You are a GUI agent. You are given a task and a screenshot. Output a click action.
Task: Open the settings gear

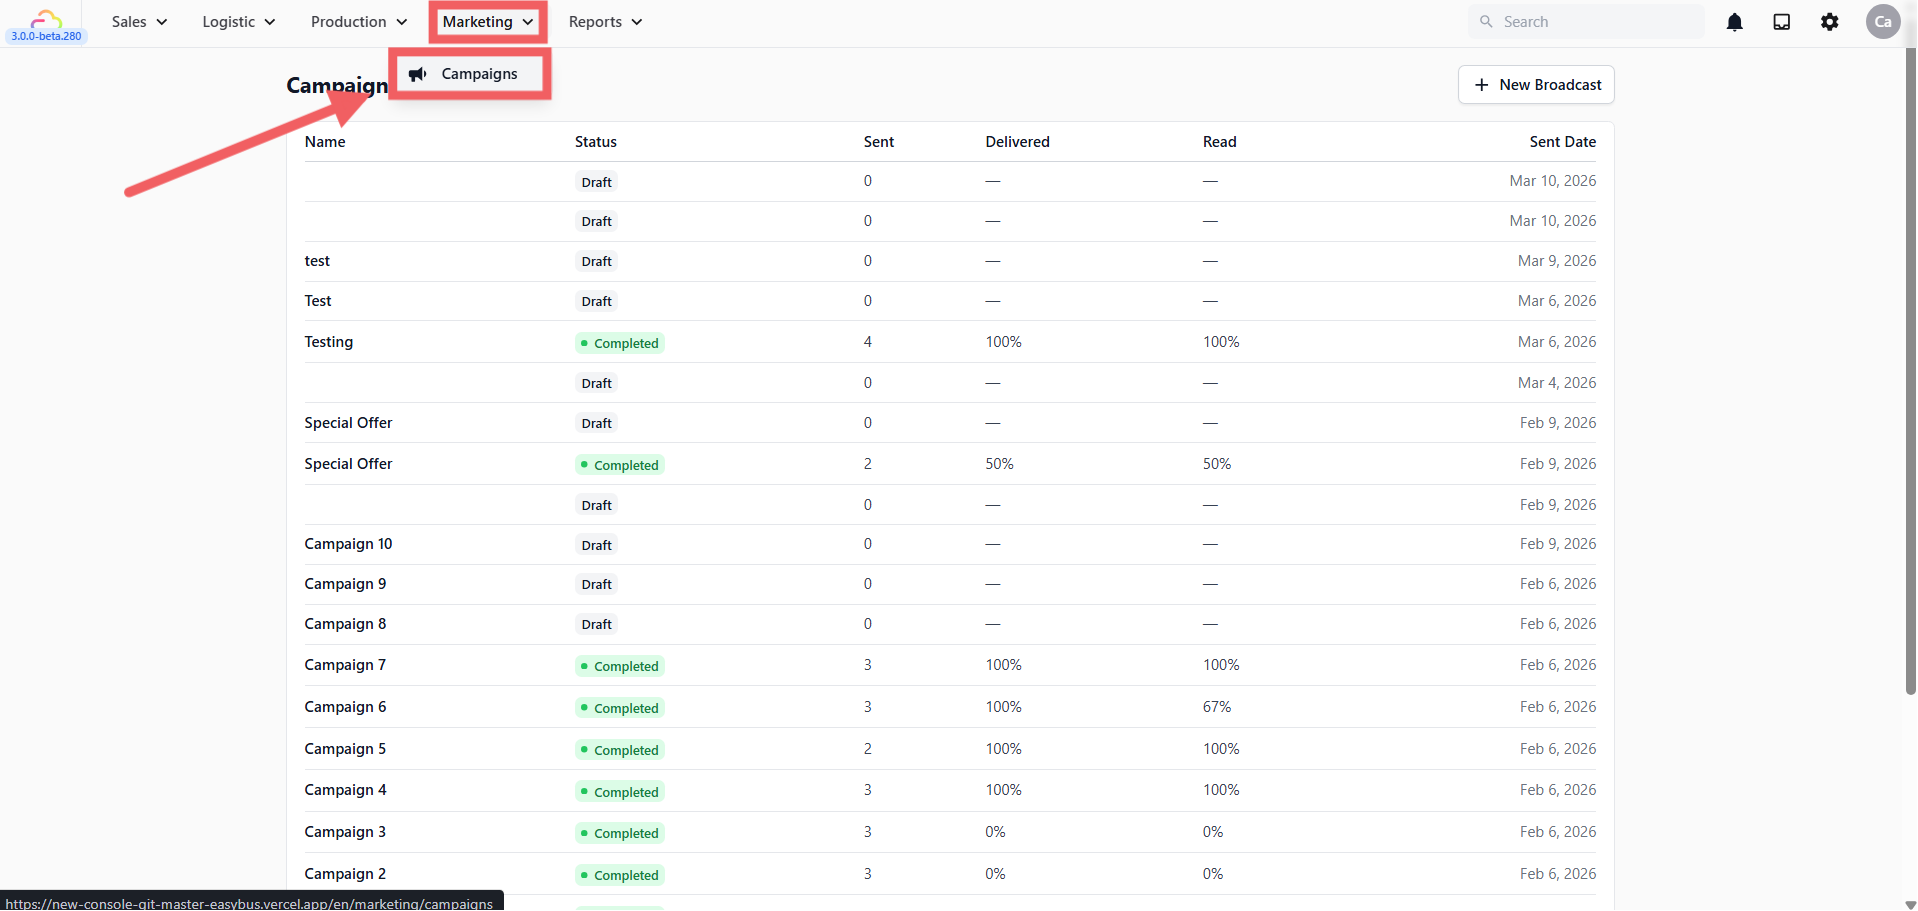click(x=1830, y=22)
